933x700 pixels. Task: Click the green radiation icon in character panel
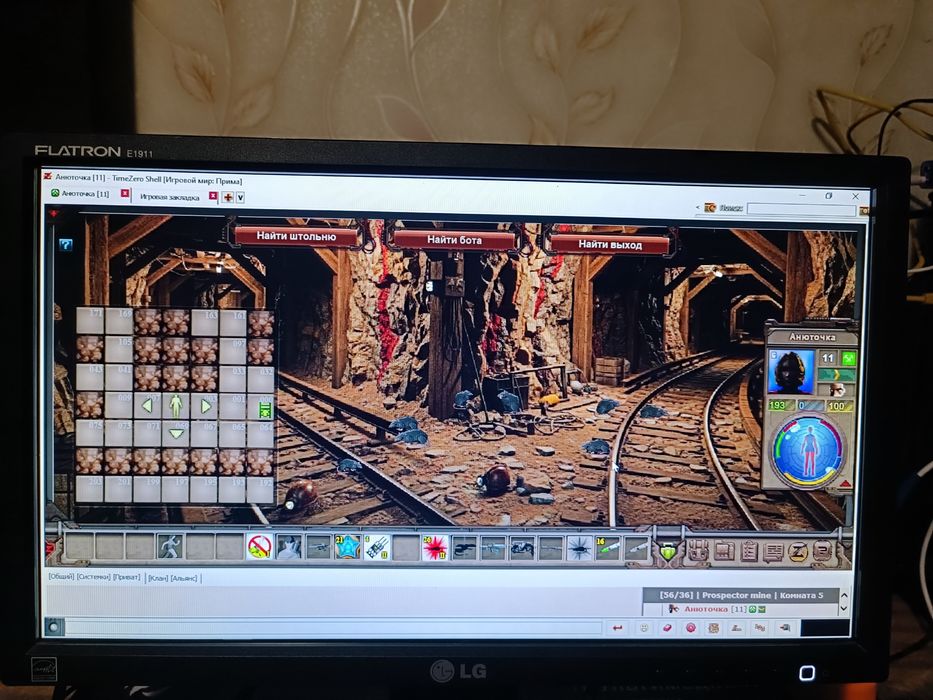[849, 358]
